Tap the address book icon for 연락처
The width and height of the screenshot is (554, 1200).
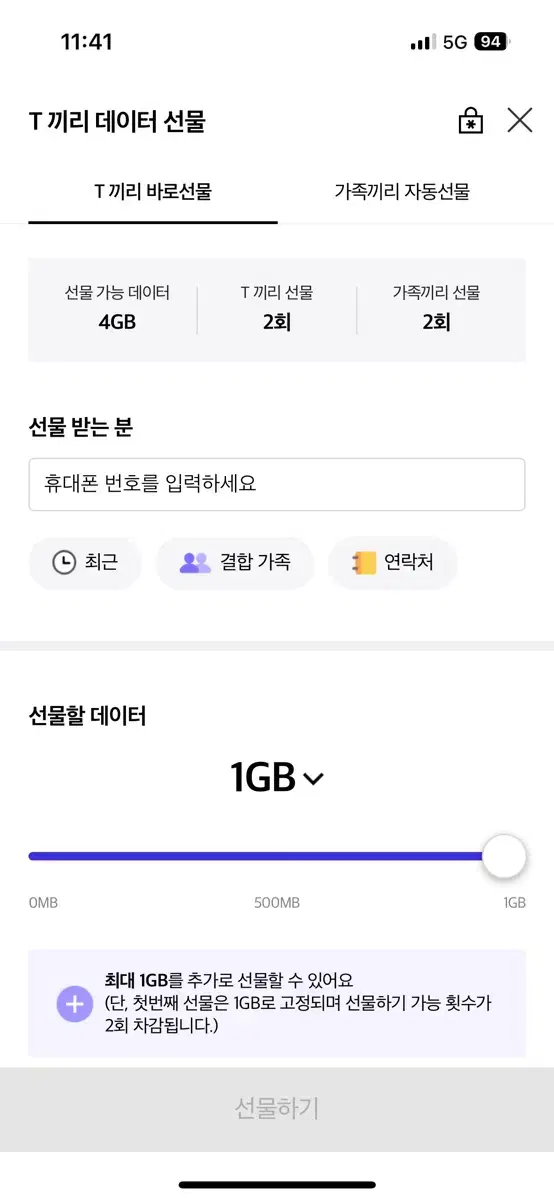tap(363, 562)
